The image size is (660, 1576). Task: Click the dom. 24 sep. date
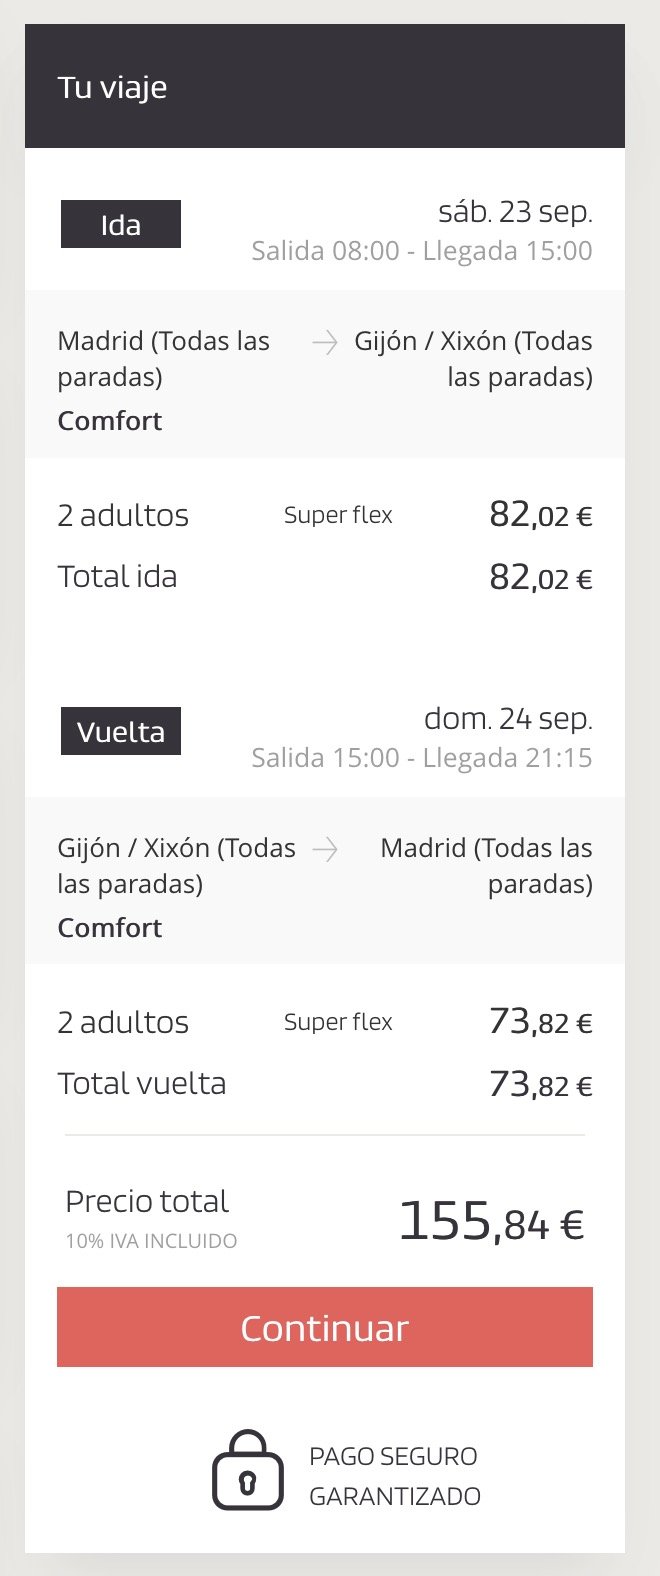pyautogui.click(x=508, y=719)
